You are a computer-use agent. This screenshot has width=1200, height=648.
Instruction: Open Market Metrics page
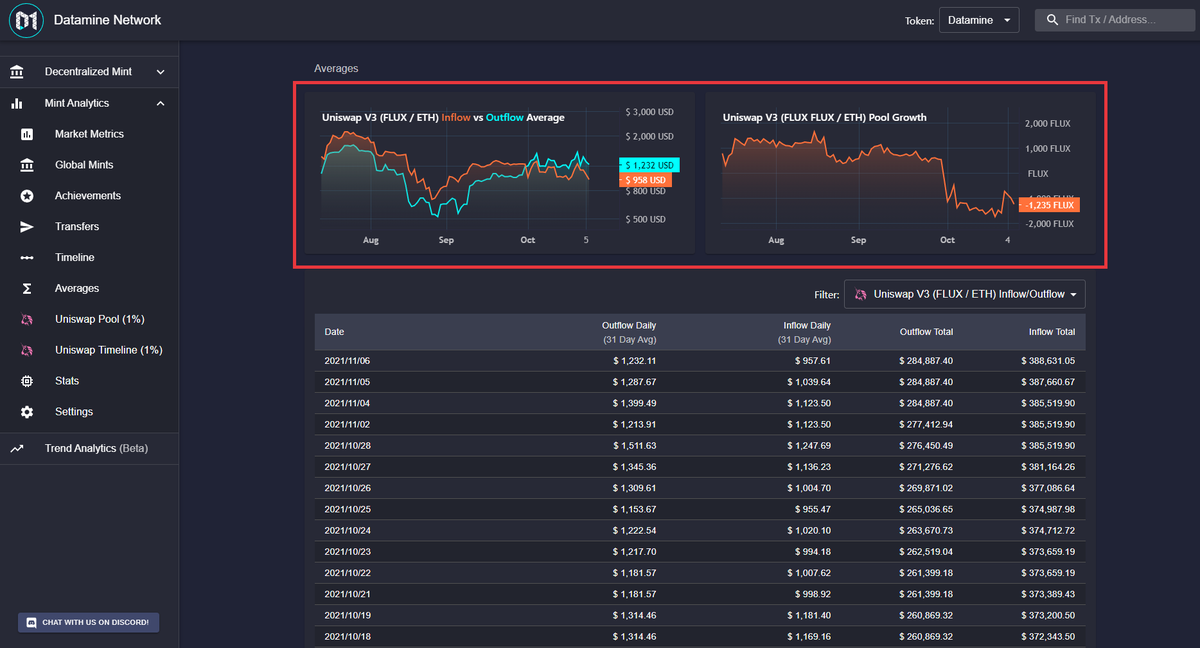tap(89, 134)
